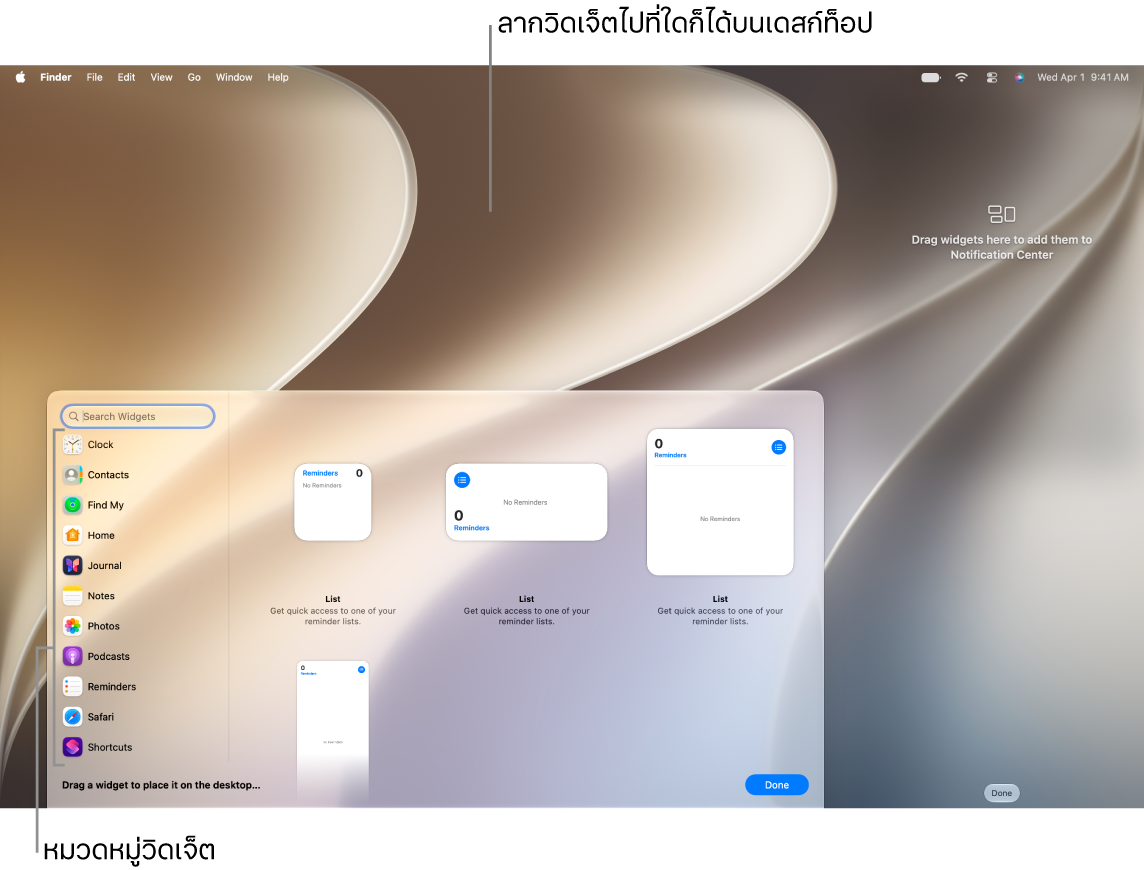Activate Siri from the menu bar
Viewport: 1144px width, 870px height.
click(x=1019, y=77)
